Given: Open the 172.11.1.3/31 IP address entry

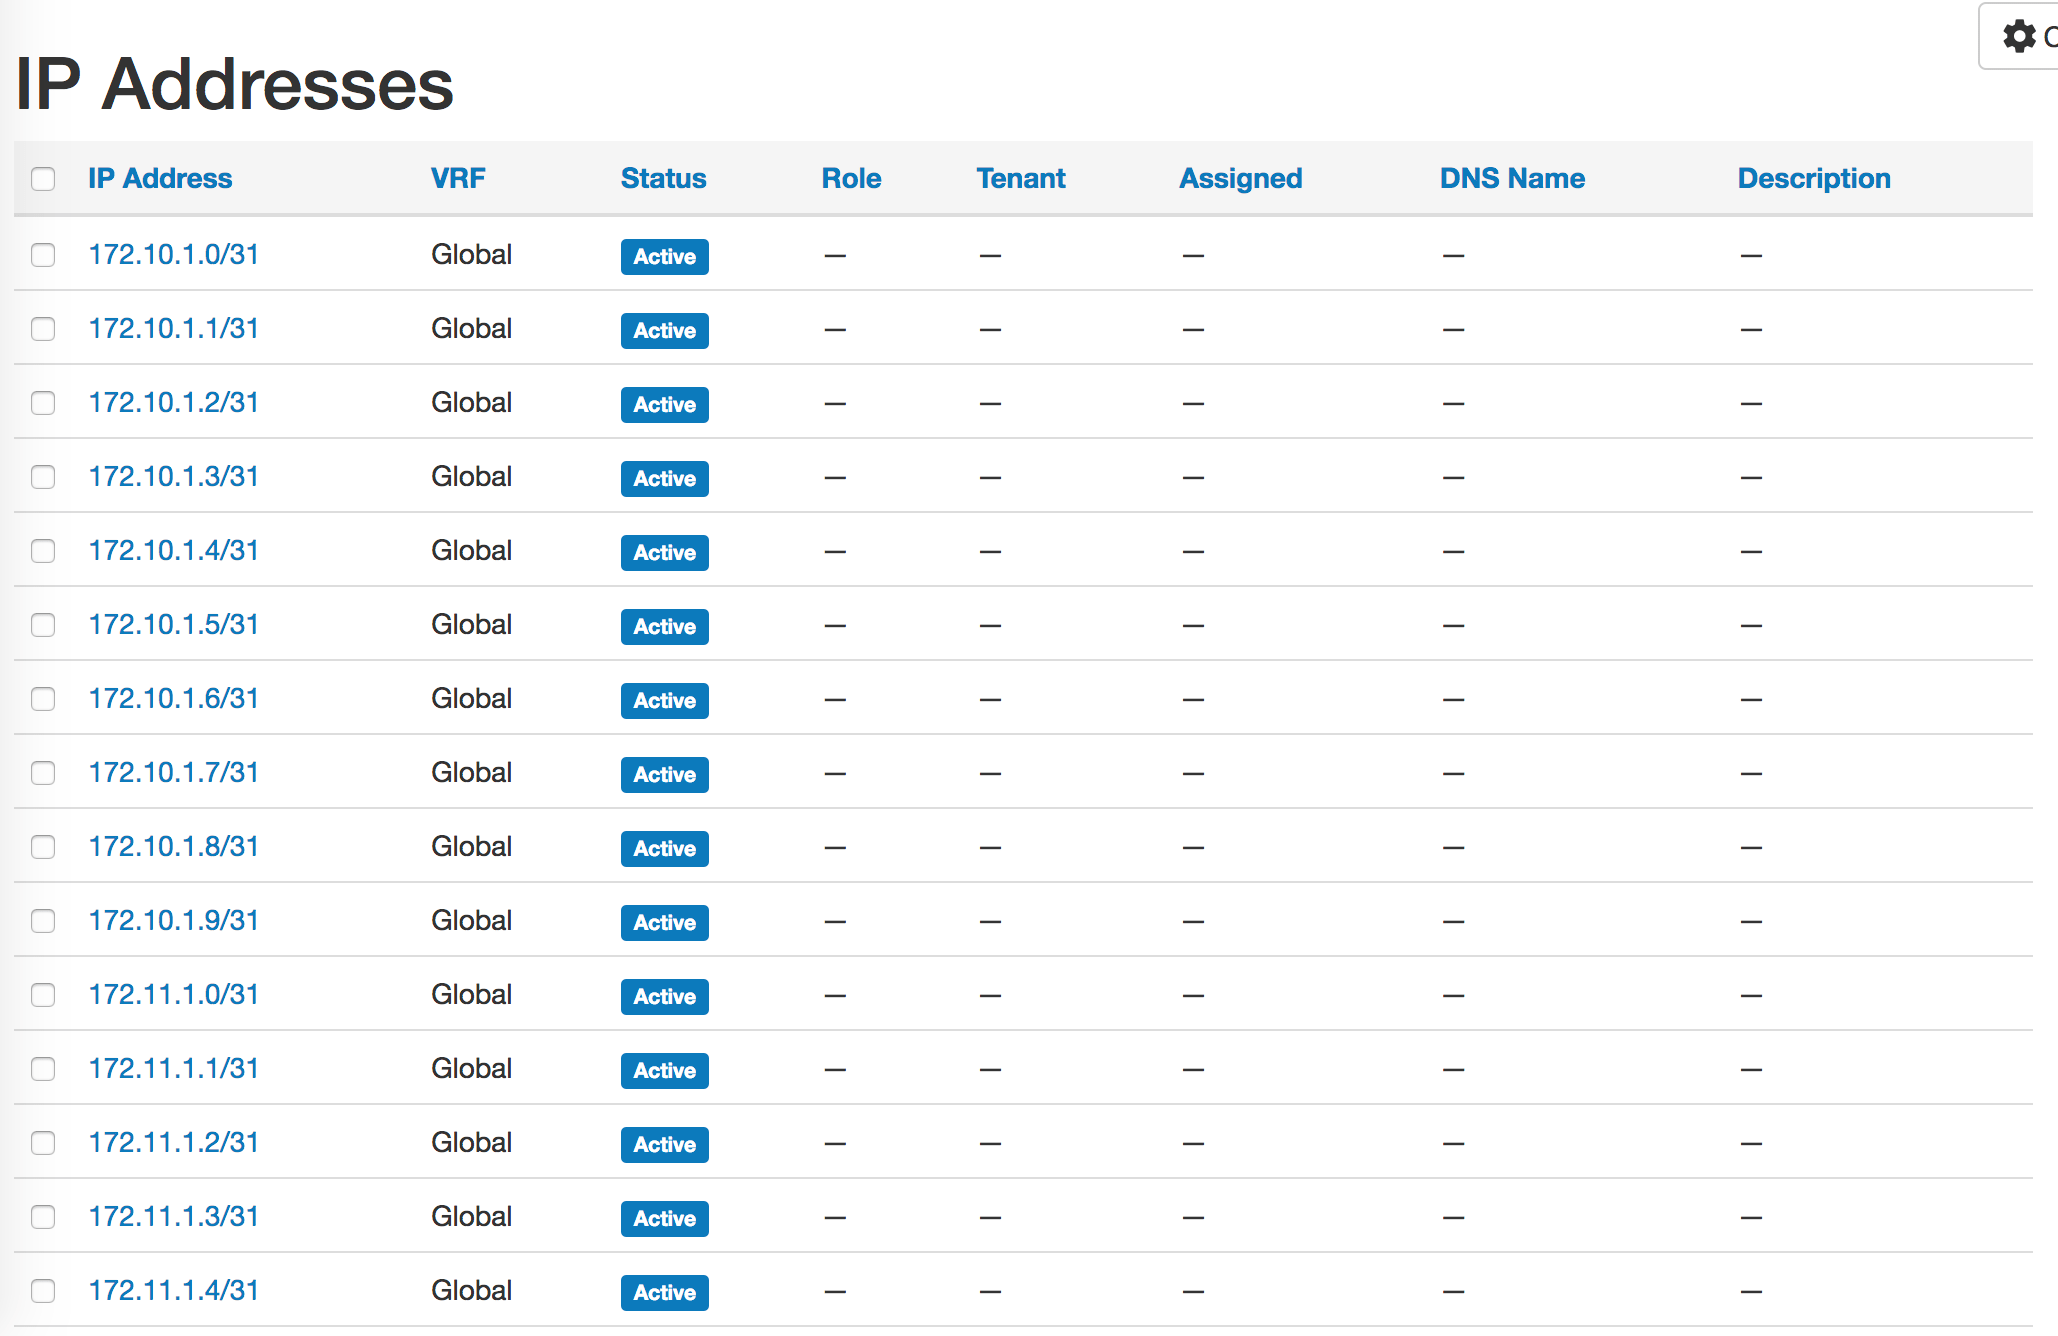Looking at the screenshot, I should click(x=172, y=1217).
